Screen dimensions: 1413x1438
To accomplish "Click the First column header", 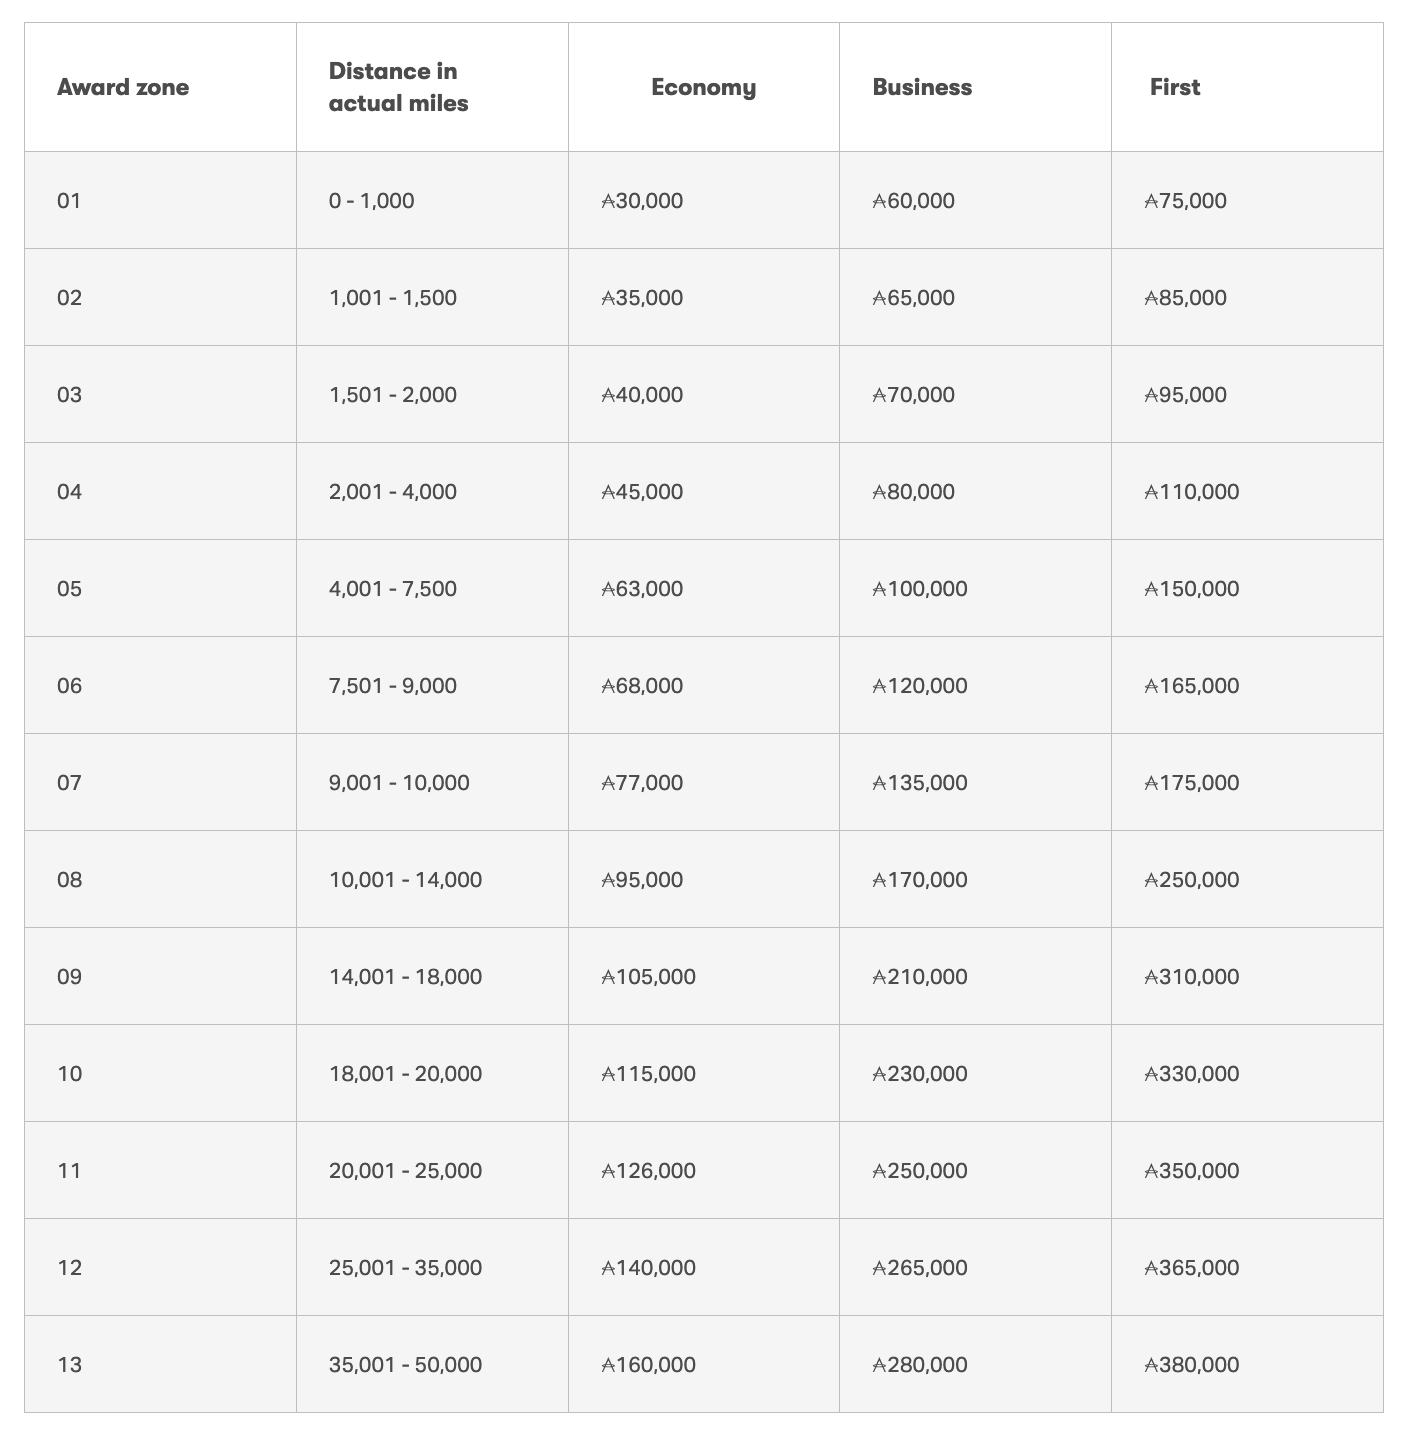I will click(x=1175, y=88).
